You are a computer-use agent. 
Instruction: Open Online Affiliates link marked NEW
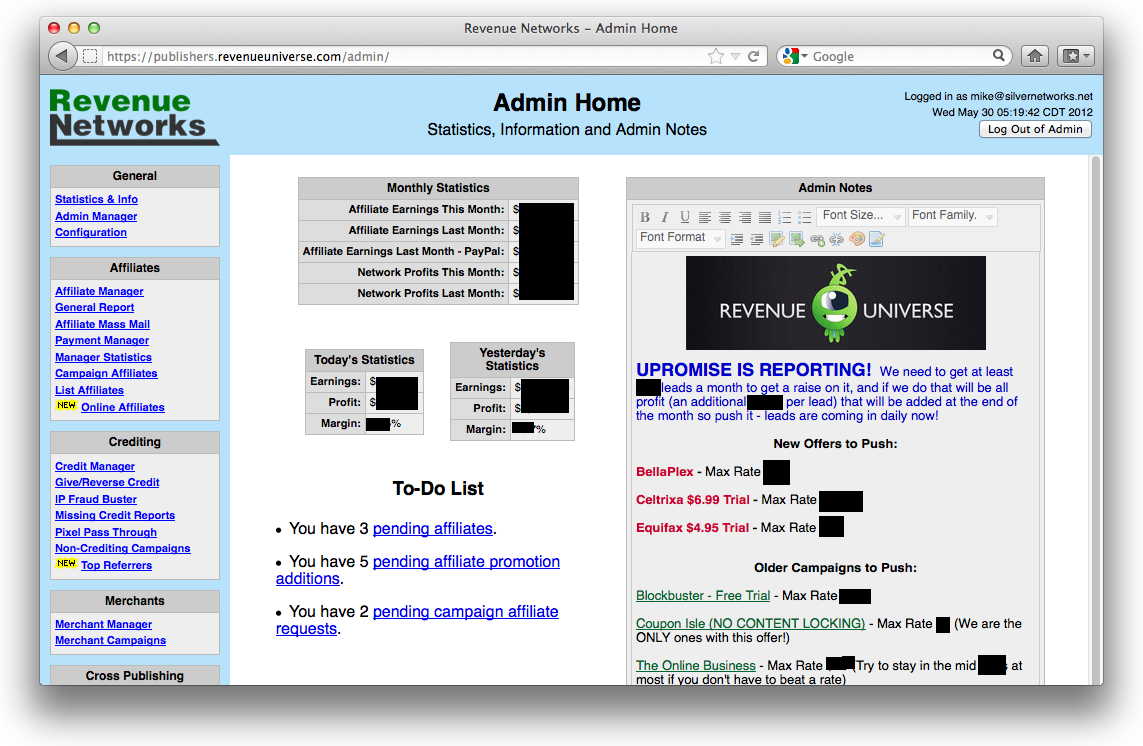coord(122,408)
